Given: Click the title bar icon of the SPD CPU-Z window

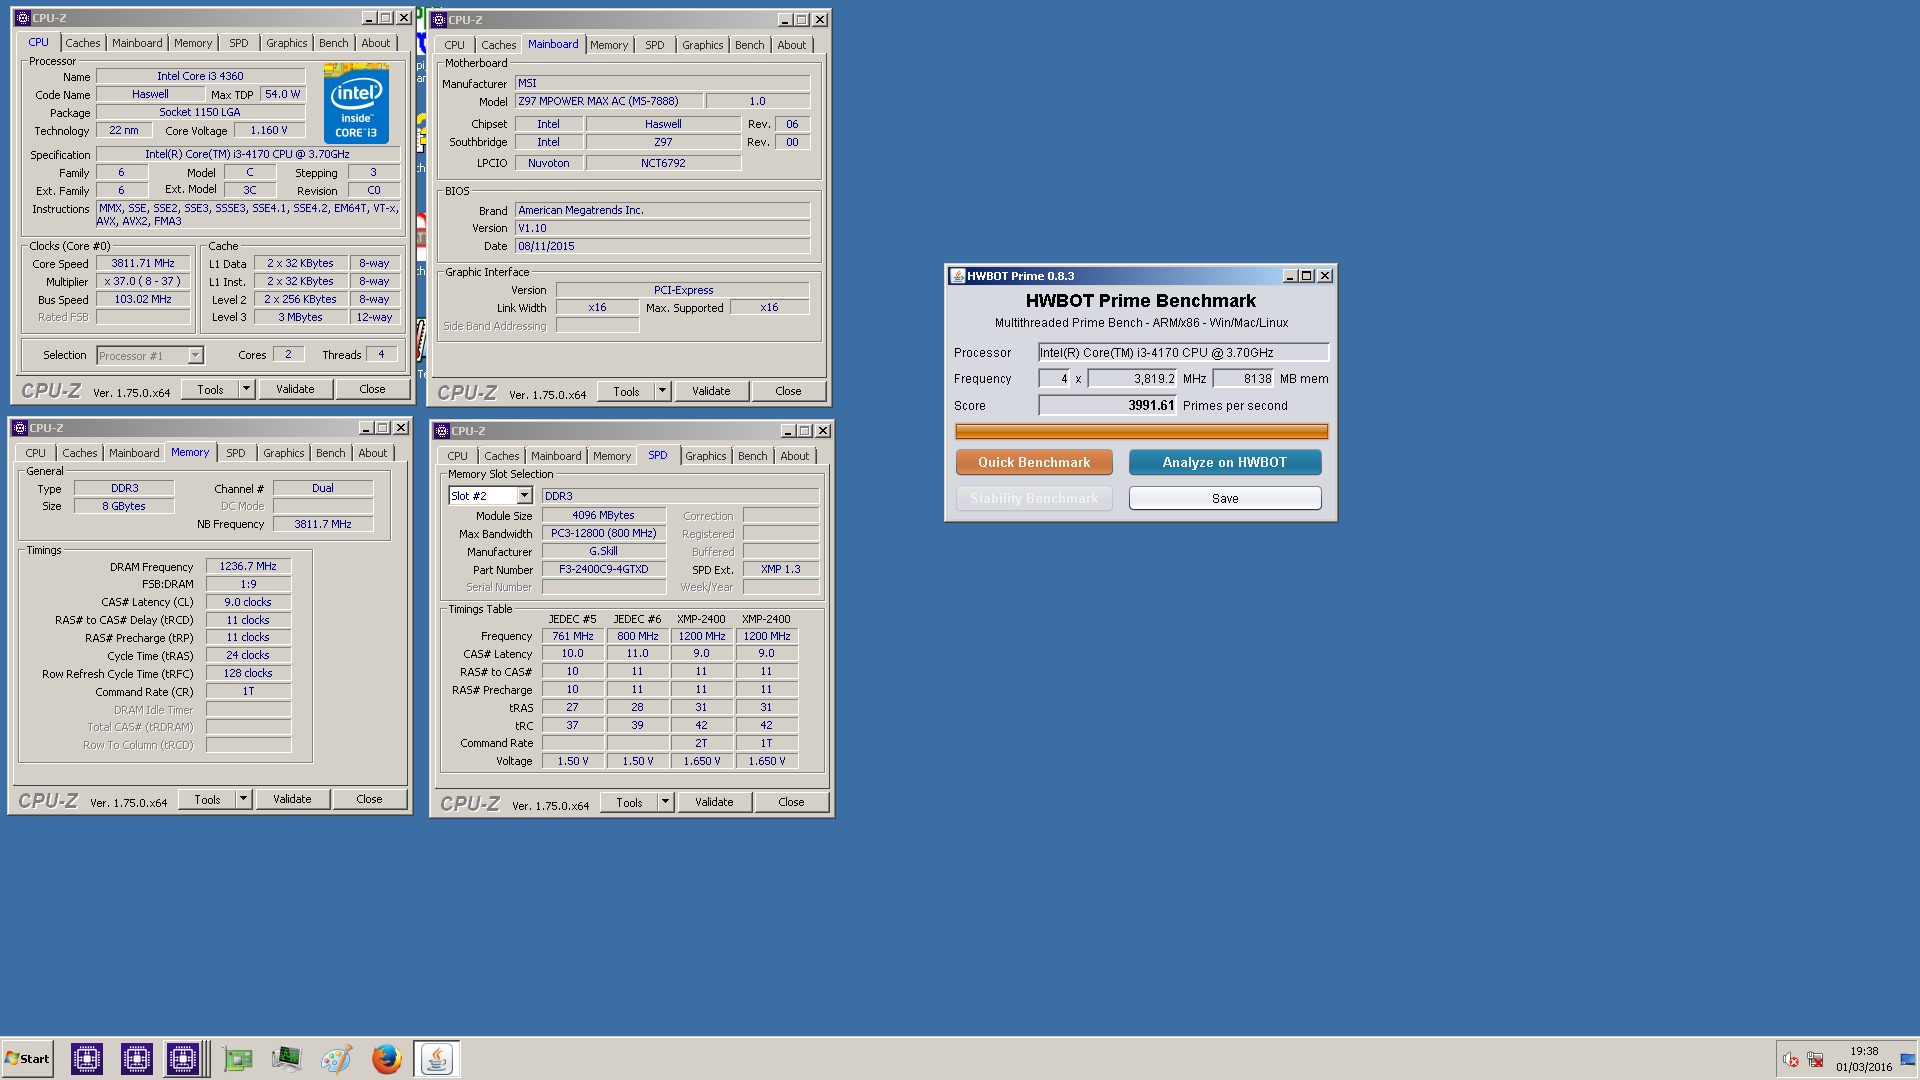Looking at the screenshot, I should tap(442, 431).
